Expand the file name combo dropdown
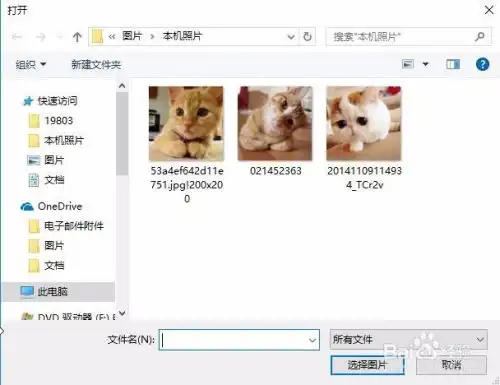 (x=312, y=340)
